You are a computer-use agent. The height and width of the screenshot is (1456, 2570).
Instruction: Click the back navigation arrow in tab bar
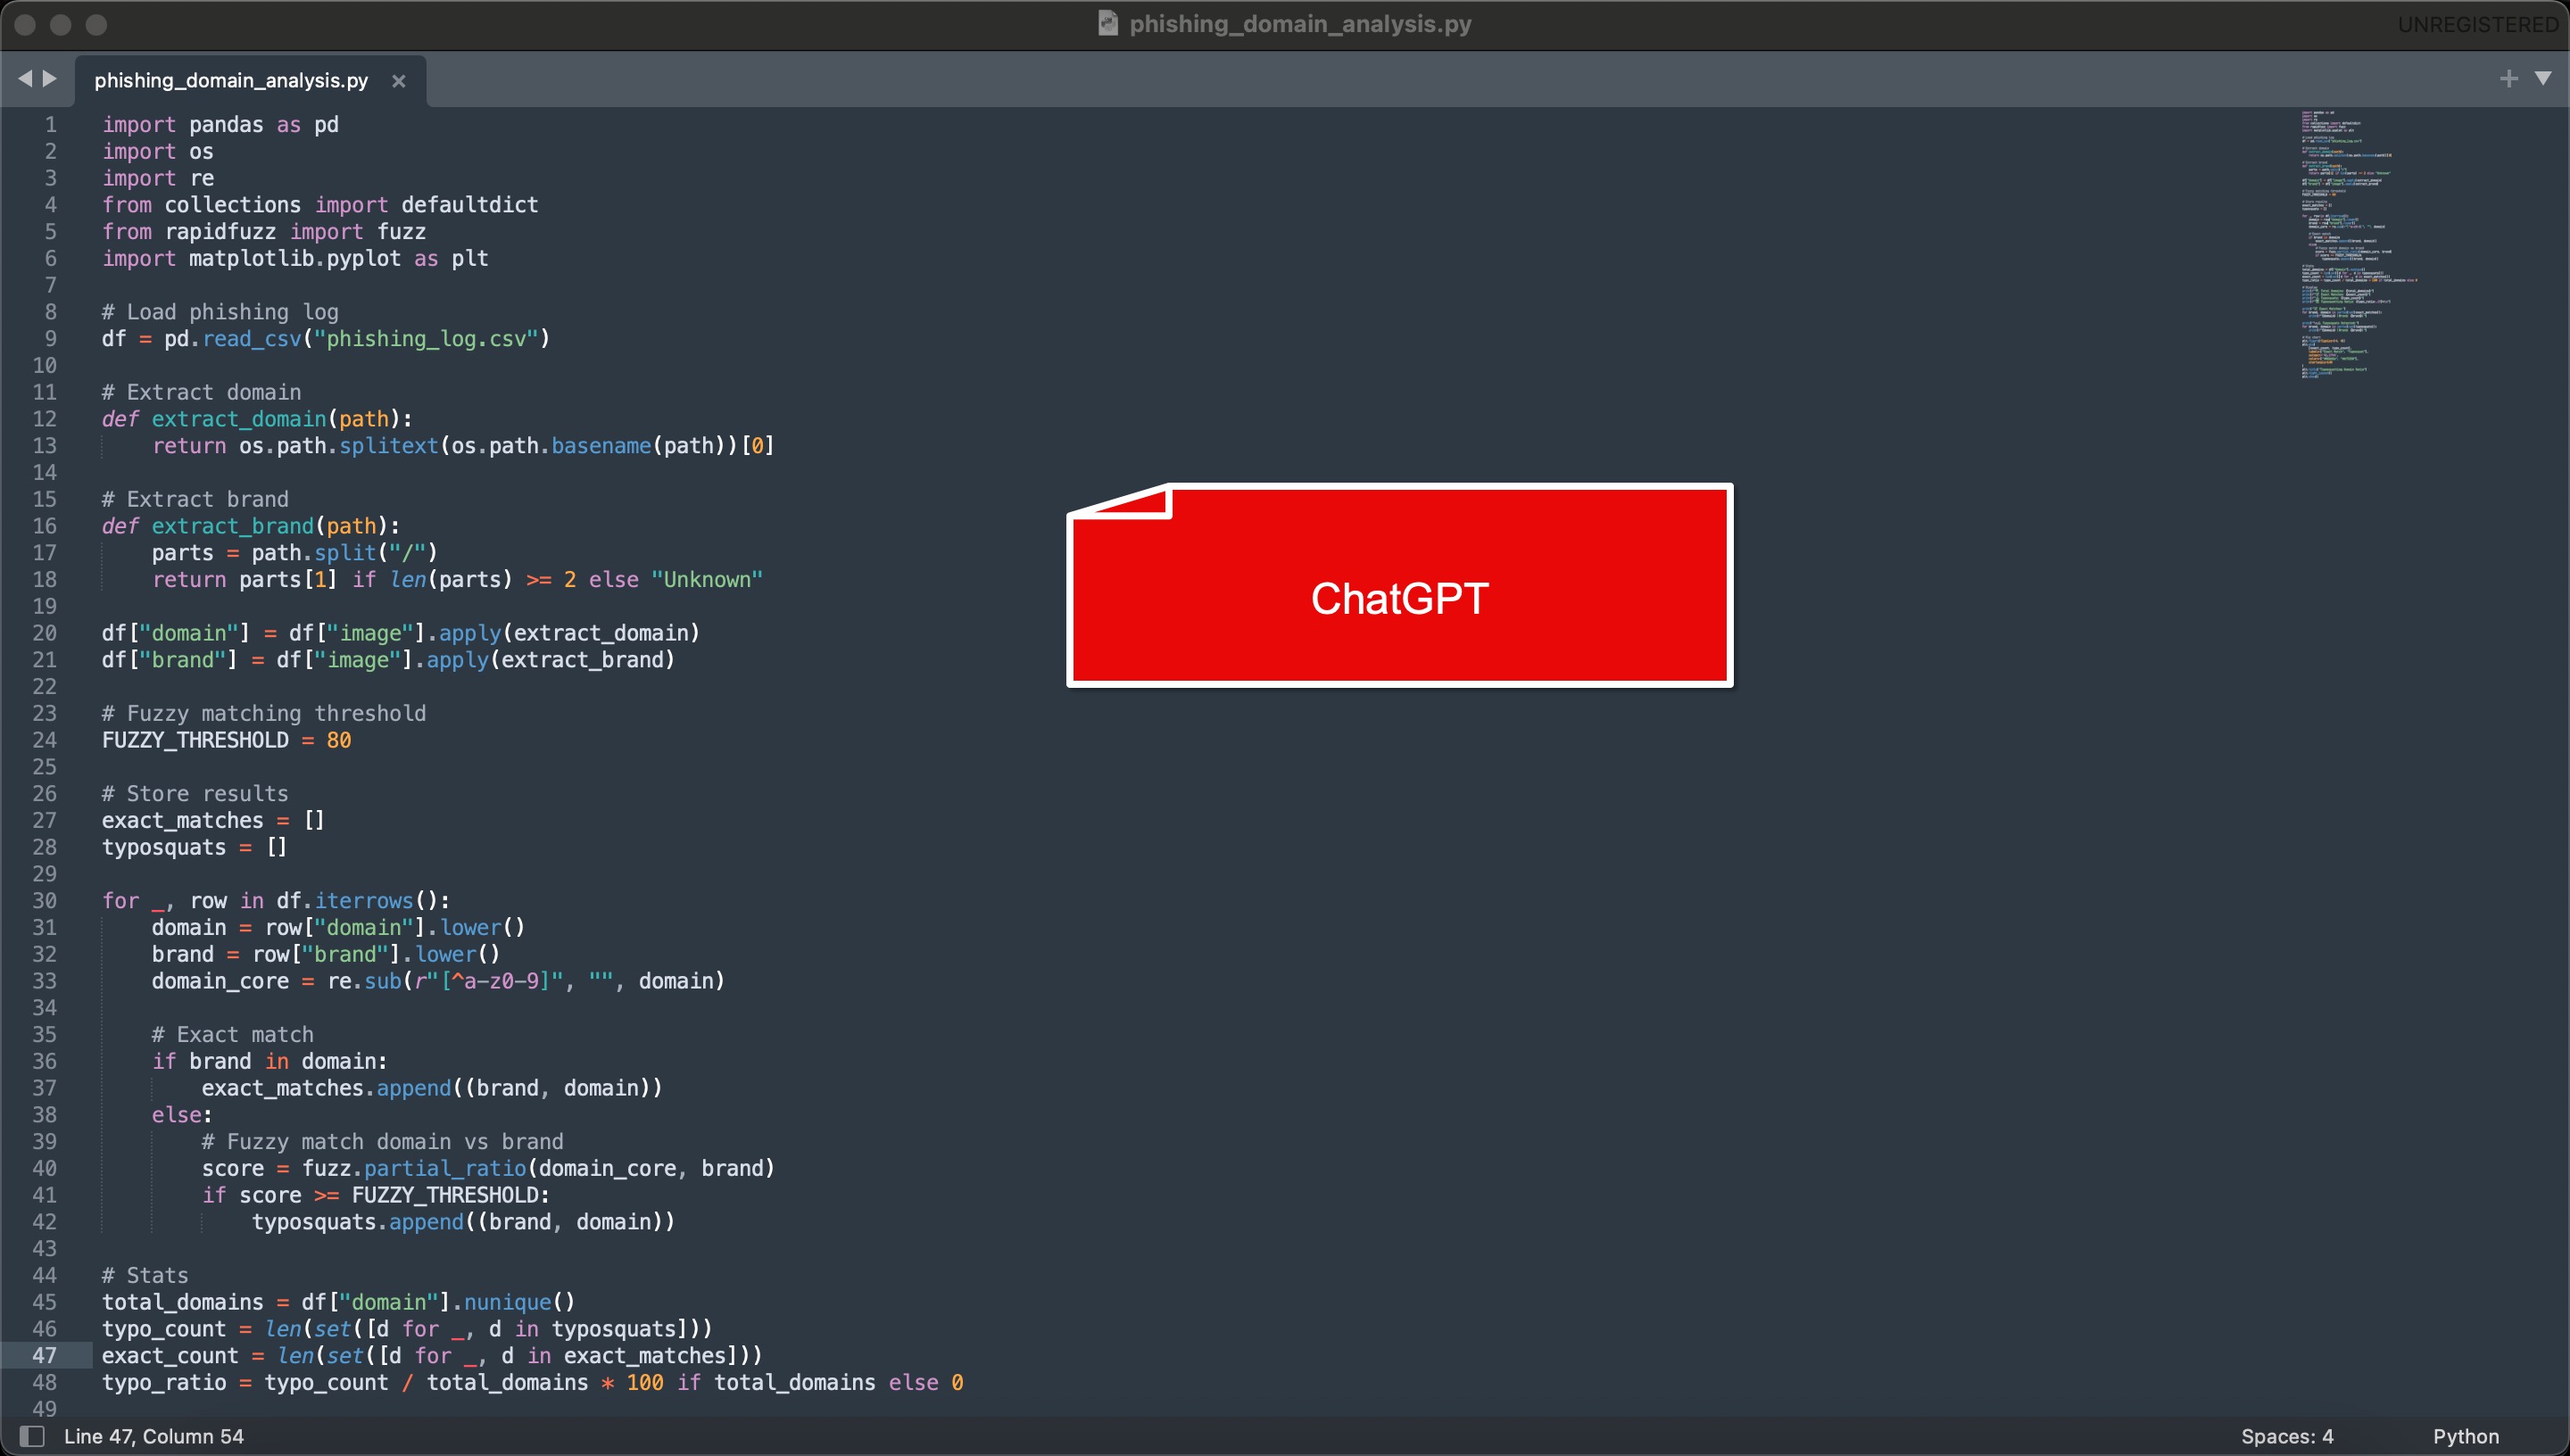coord(25,78)
